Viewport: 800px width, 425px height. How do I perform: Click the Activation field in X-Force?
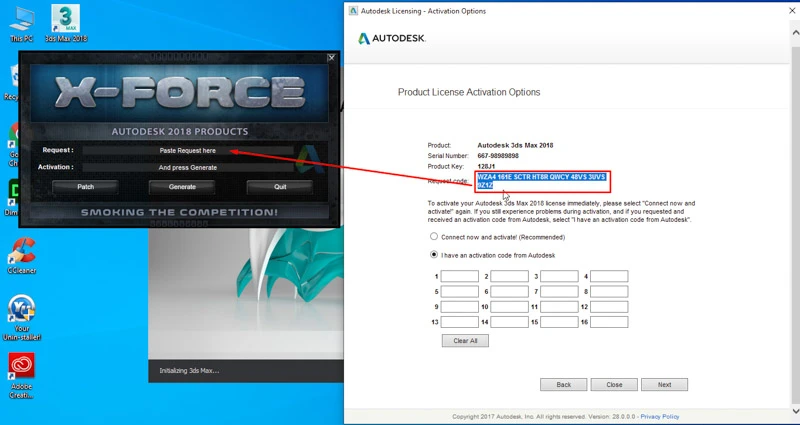188,167
